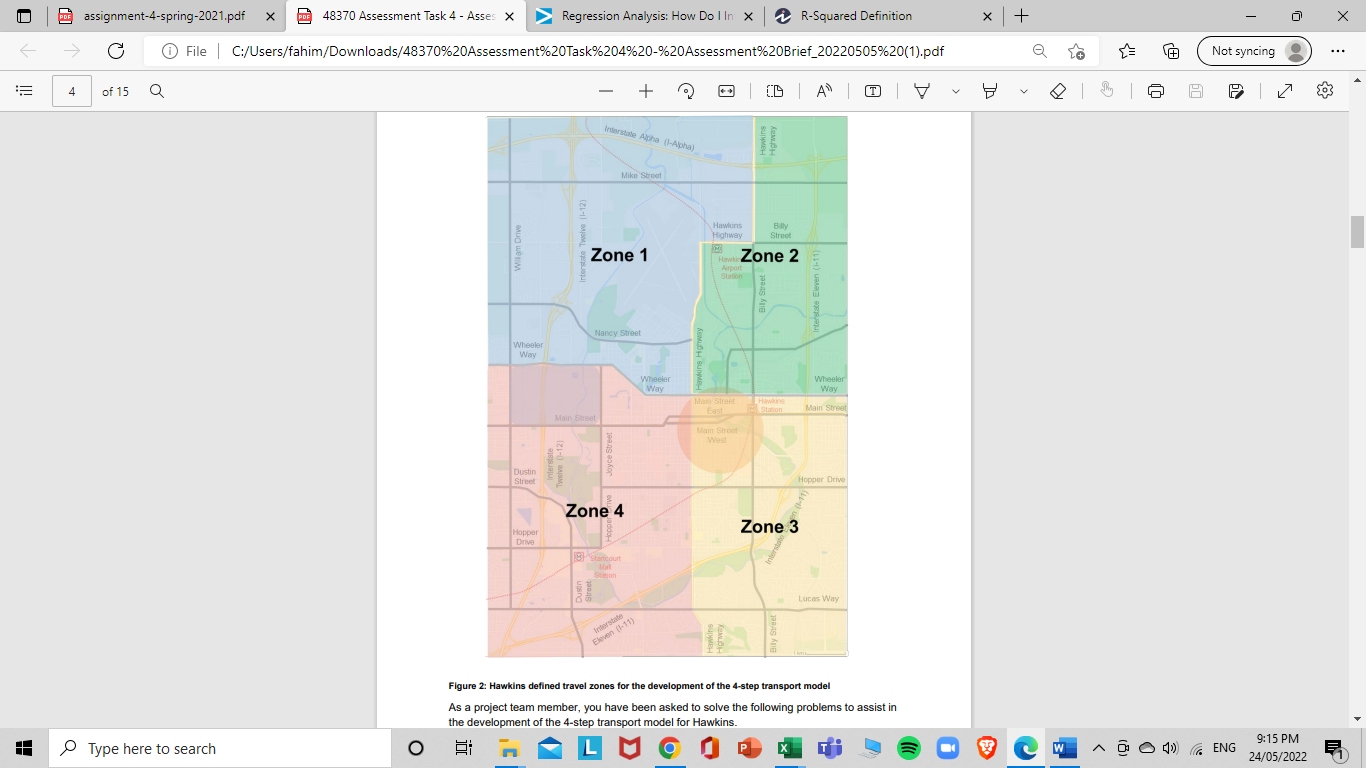Close the assignment-4-spring-2021.pdf tab
Screen dimensions: 1366x768
tap(270, 16)
